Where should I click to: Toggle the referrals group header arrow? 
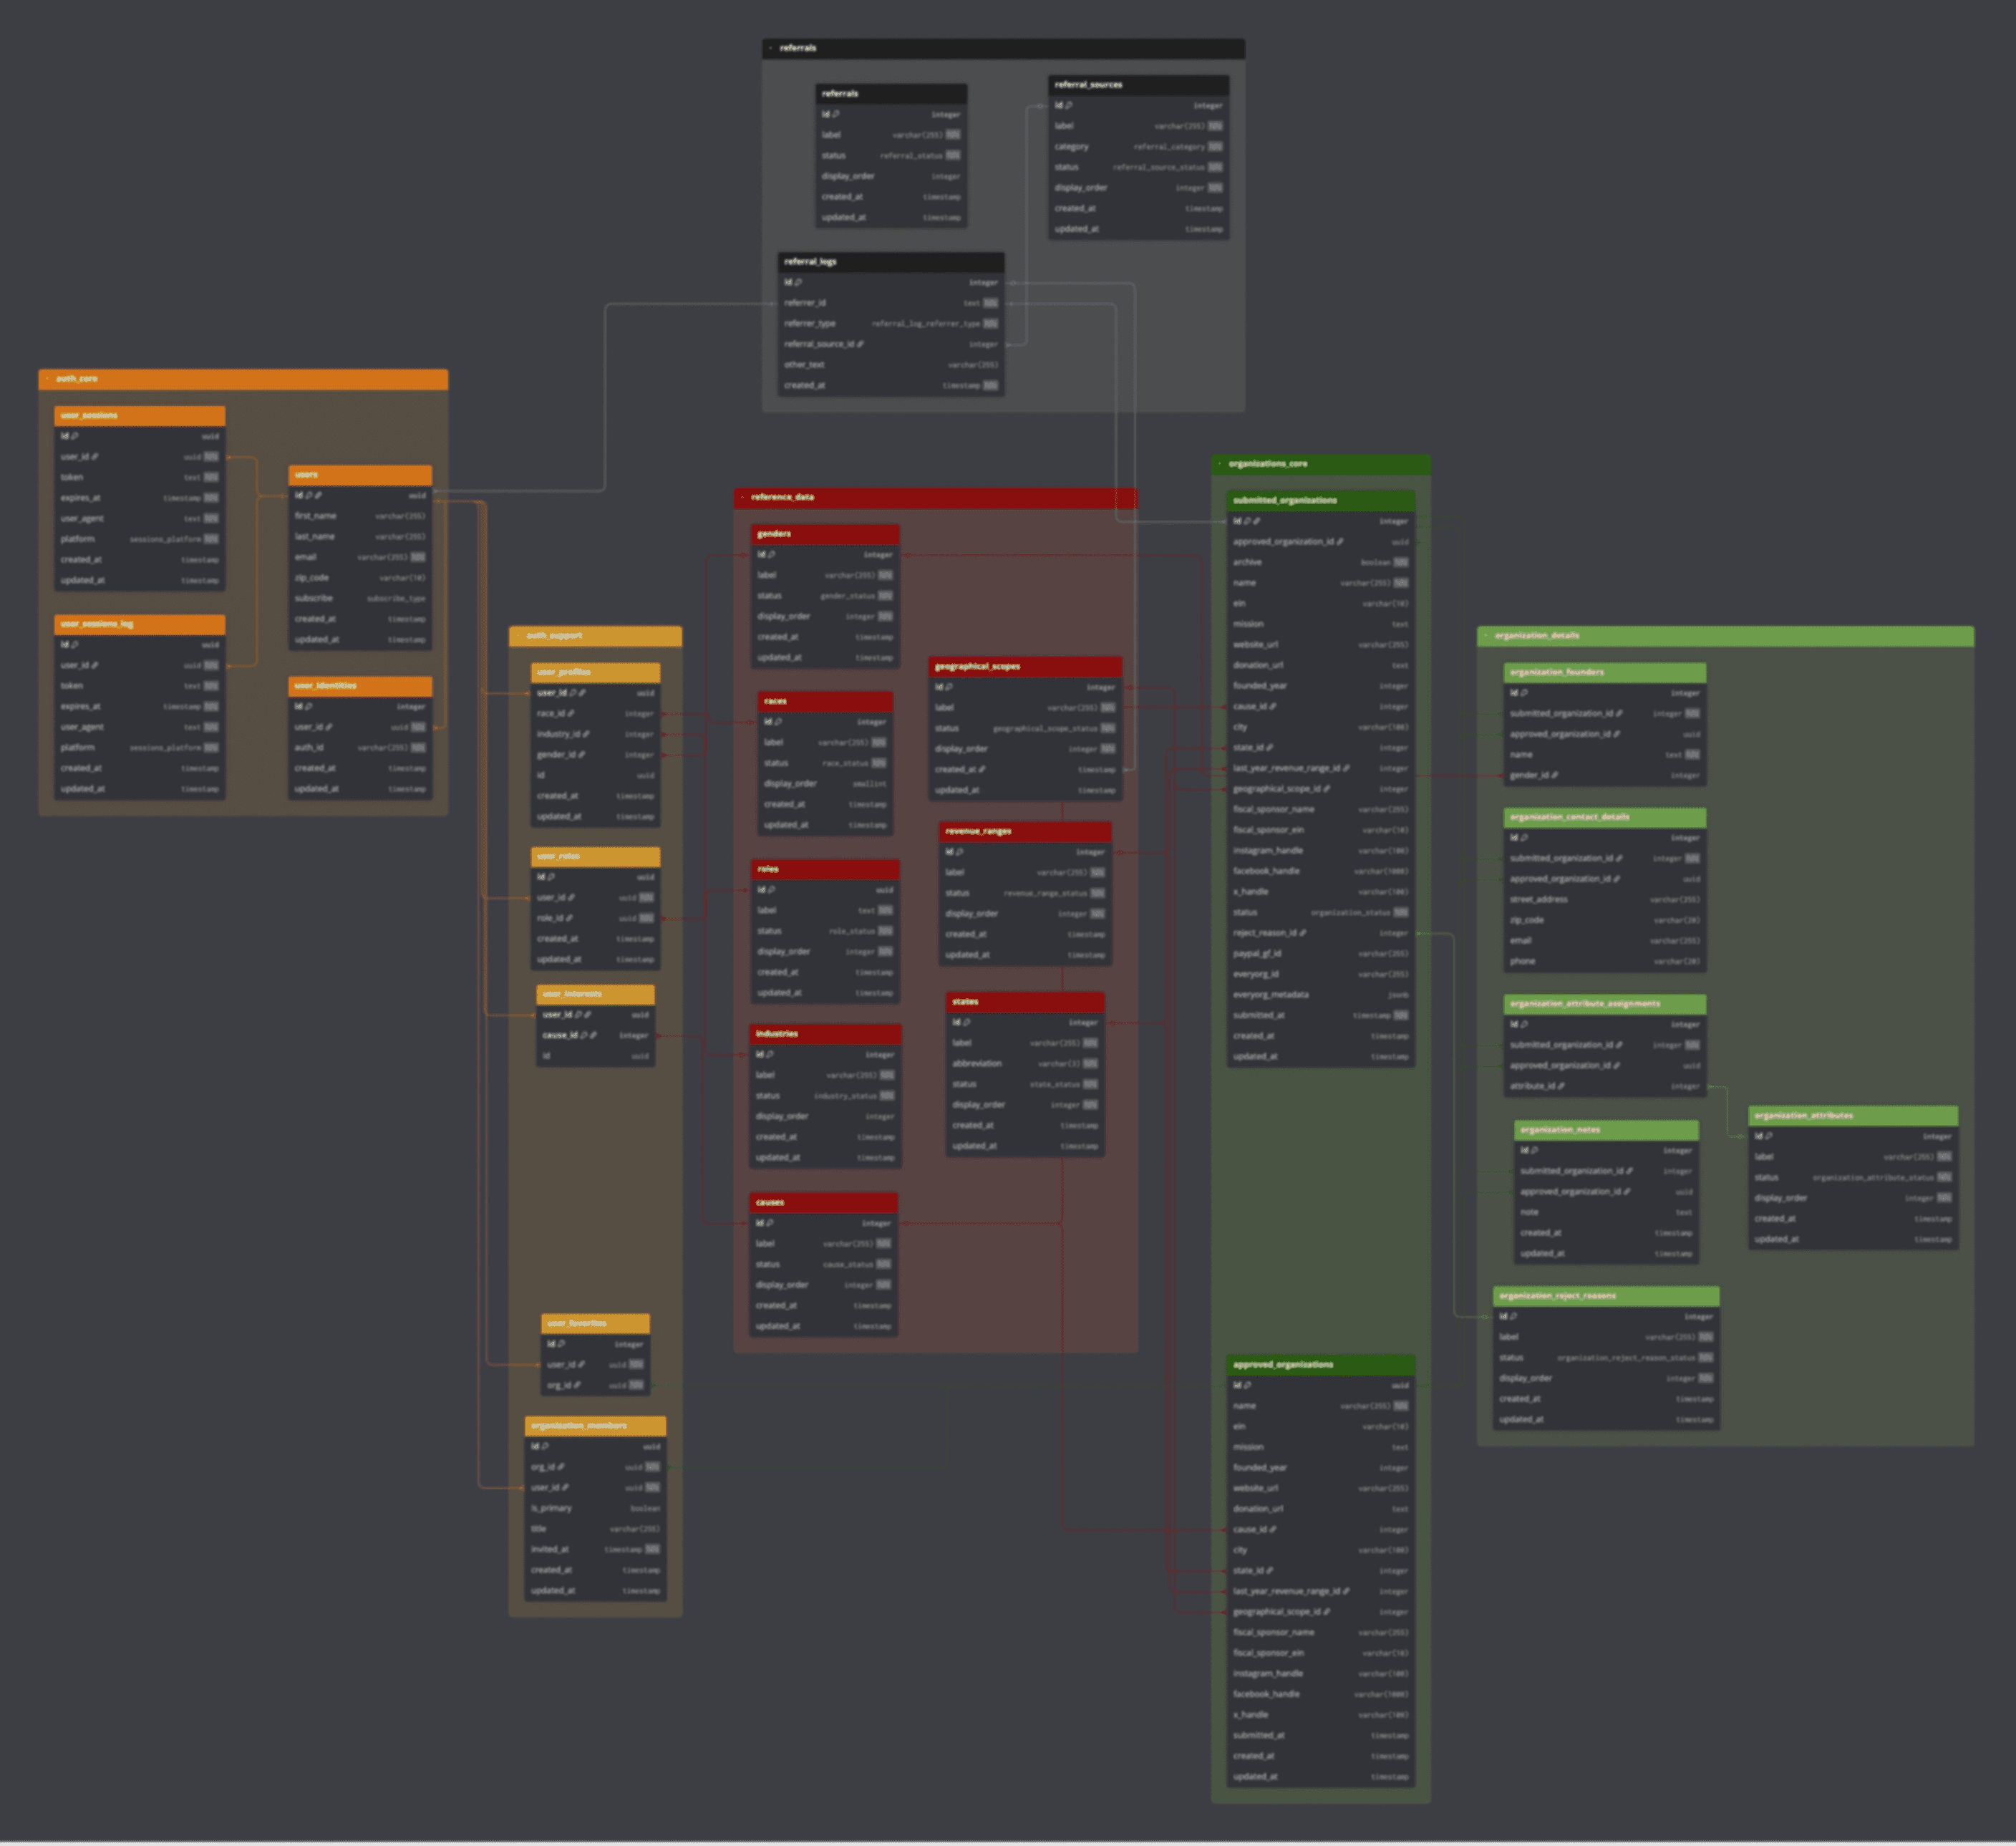point(770,48)
